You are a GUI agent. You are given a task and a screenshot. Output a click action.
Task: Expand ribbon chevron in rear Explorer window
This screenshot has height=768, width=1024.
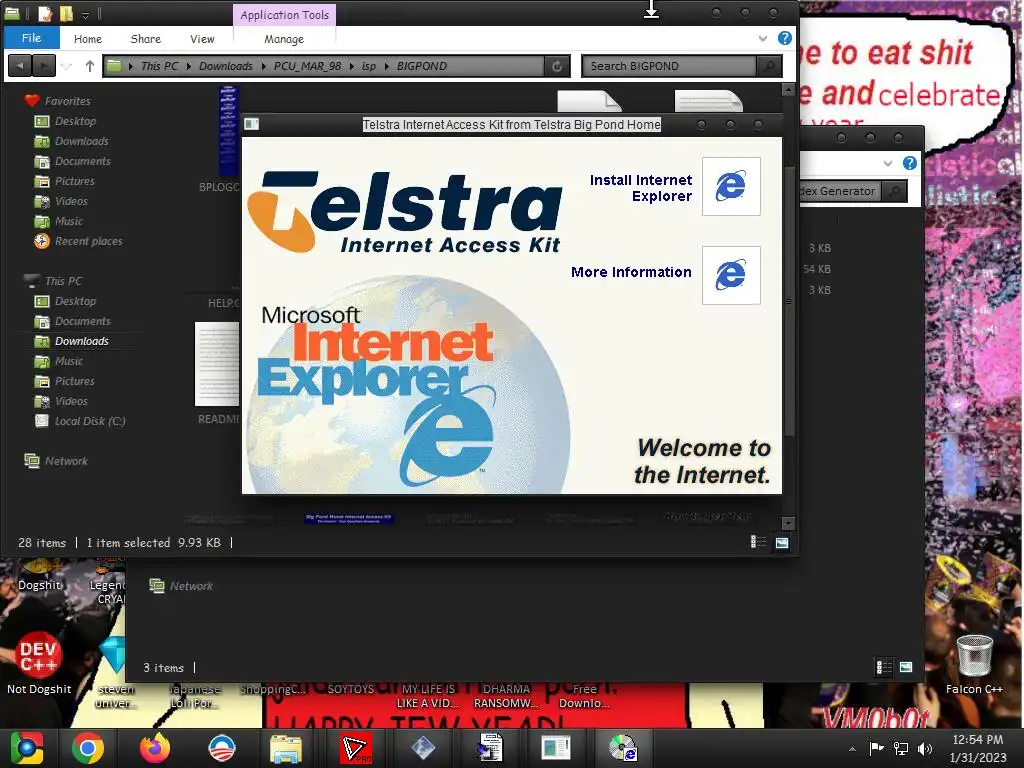point(888,163)
